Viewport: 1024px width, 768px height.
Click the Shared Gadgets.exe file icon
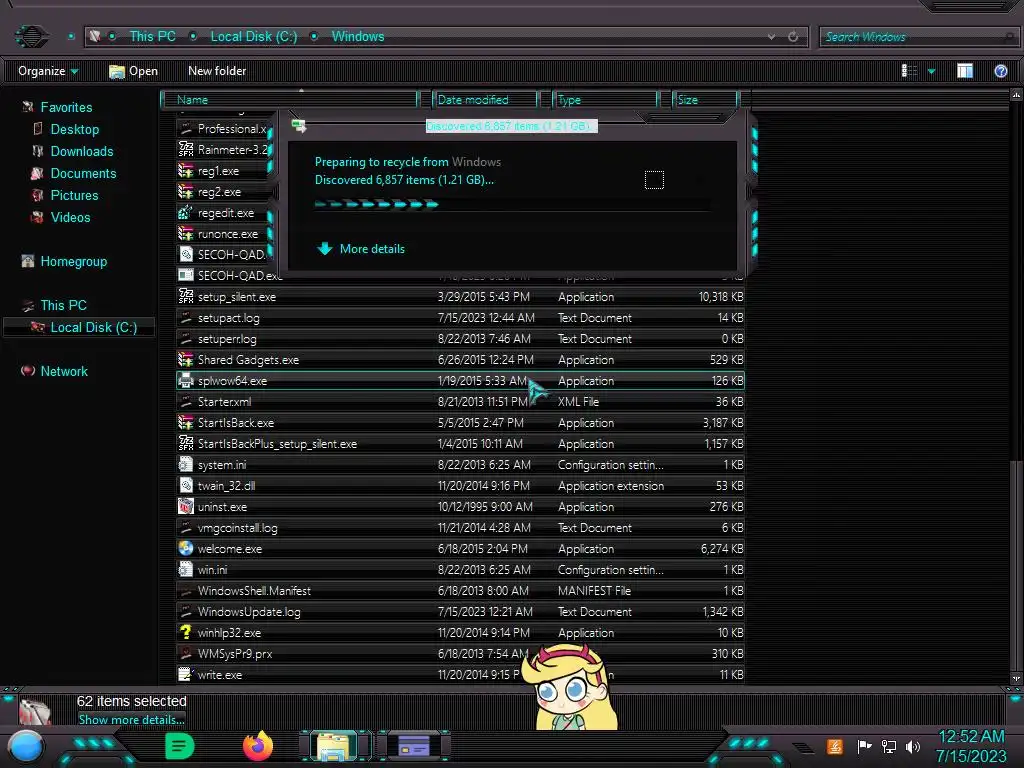tap(185, 359)
